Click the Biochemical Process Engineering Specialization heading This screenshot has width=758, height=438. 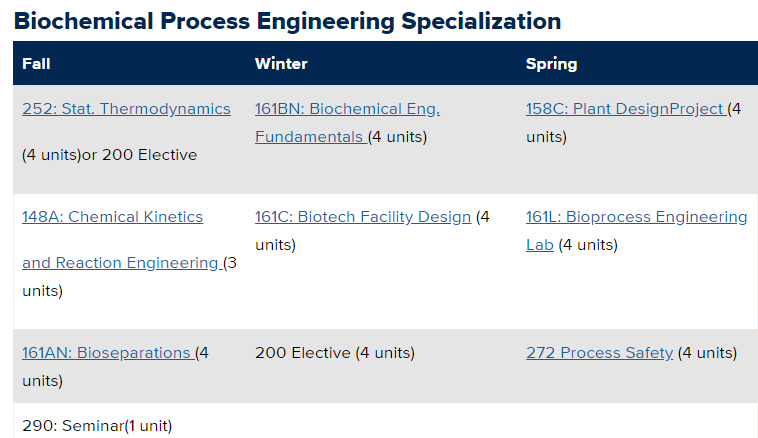click(287, 20)
